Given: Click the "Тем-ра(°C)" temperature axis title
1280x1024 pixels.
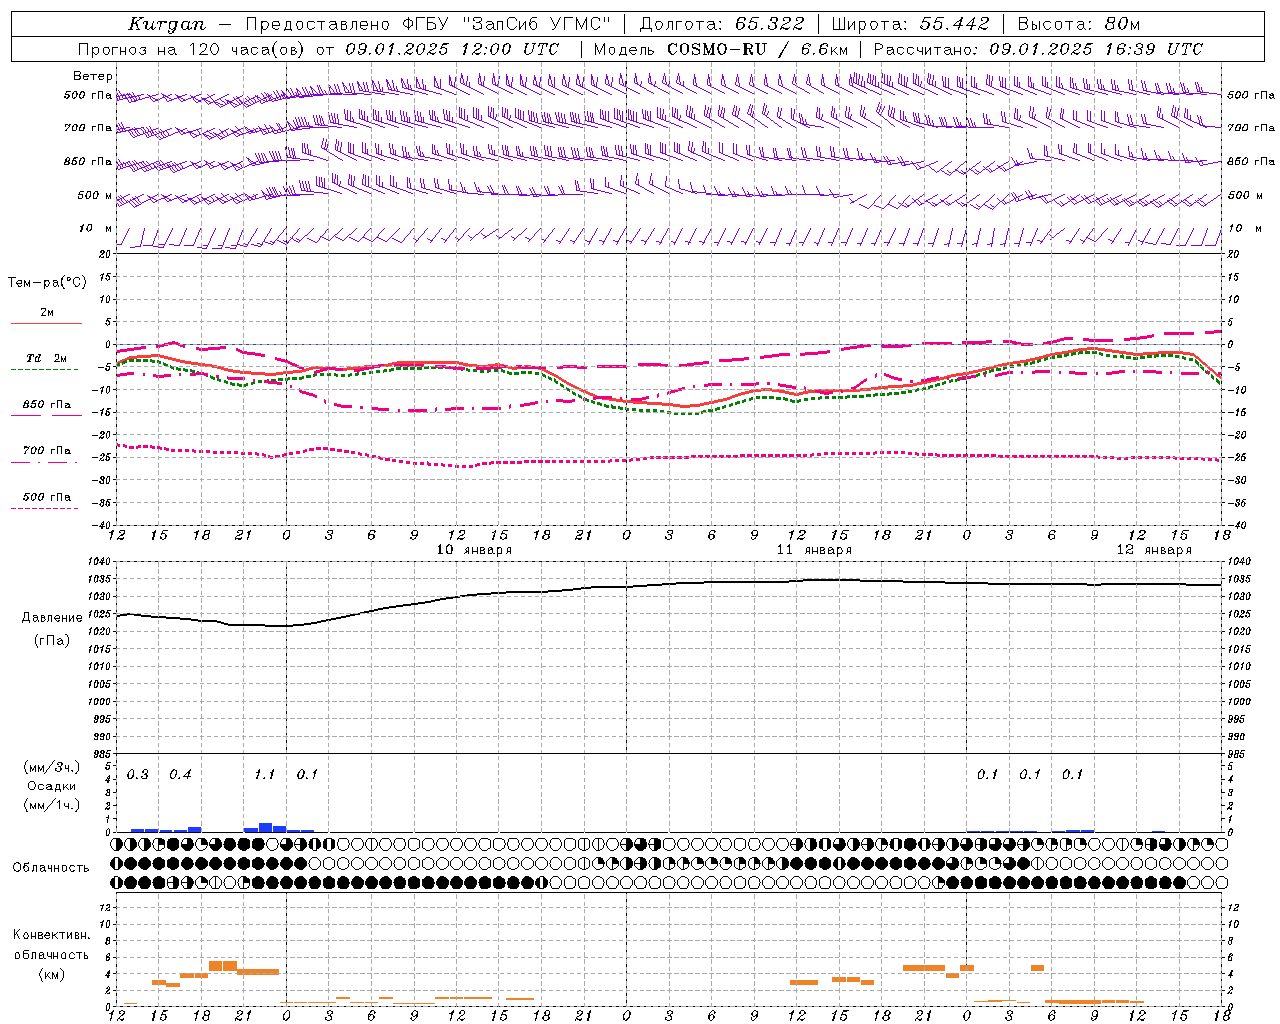Looking at the screenshot, I should tap(47, 283).
